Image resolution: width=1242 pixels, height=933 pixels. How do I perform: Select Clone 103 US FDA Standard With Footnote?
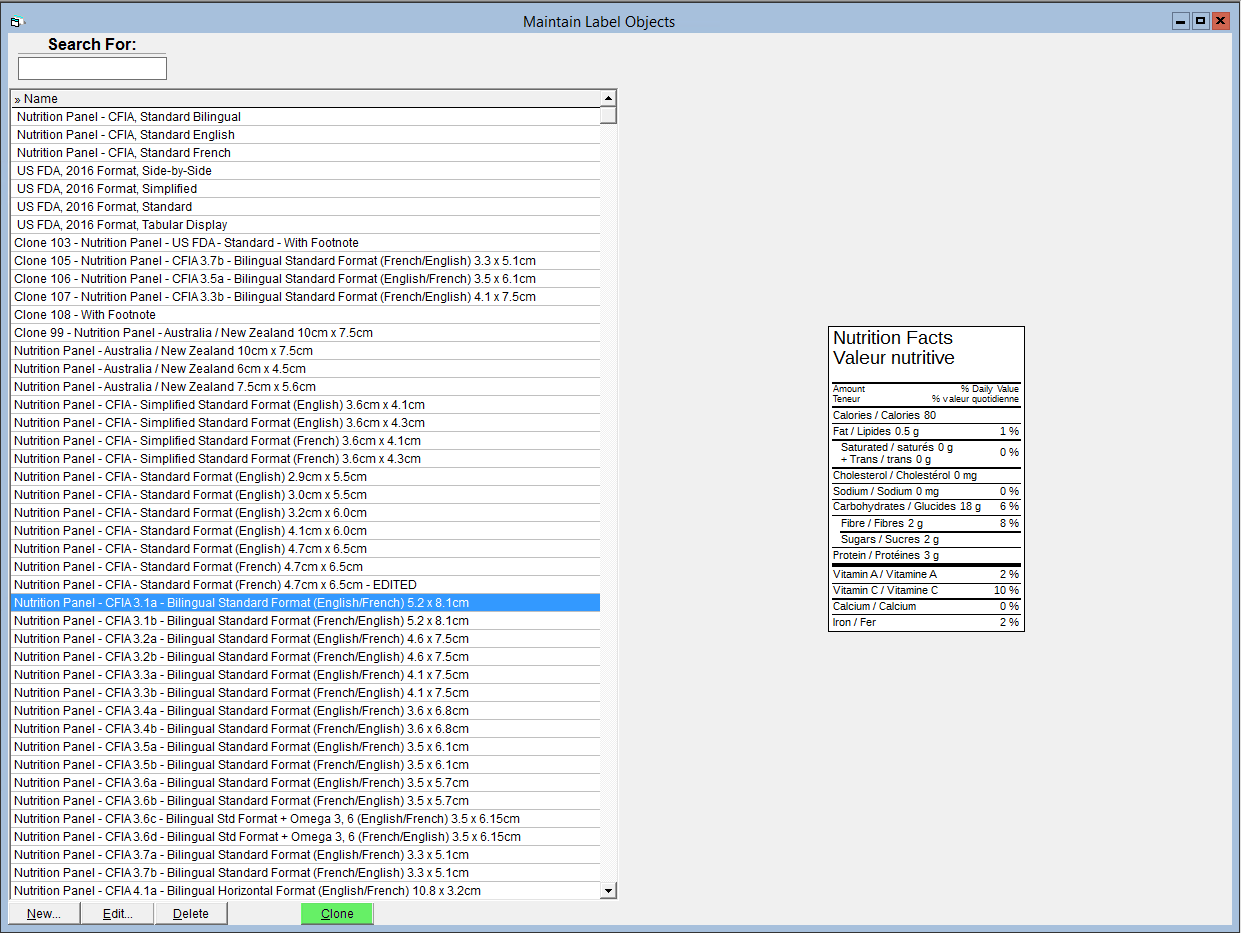(x=306, y=243)
